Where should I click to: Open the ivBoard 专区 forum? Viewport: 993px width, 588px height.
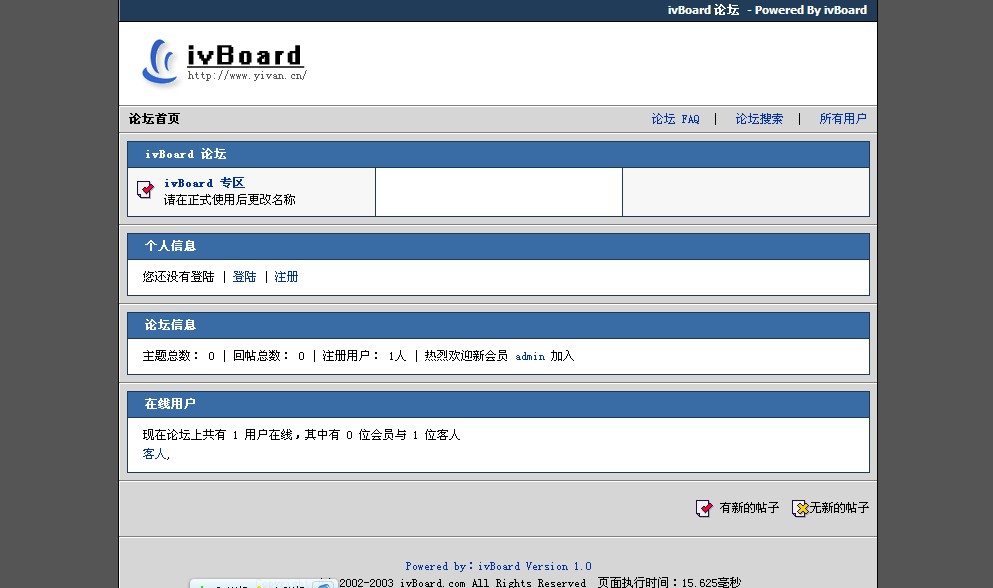(204, 183)
